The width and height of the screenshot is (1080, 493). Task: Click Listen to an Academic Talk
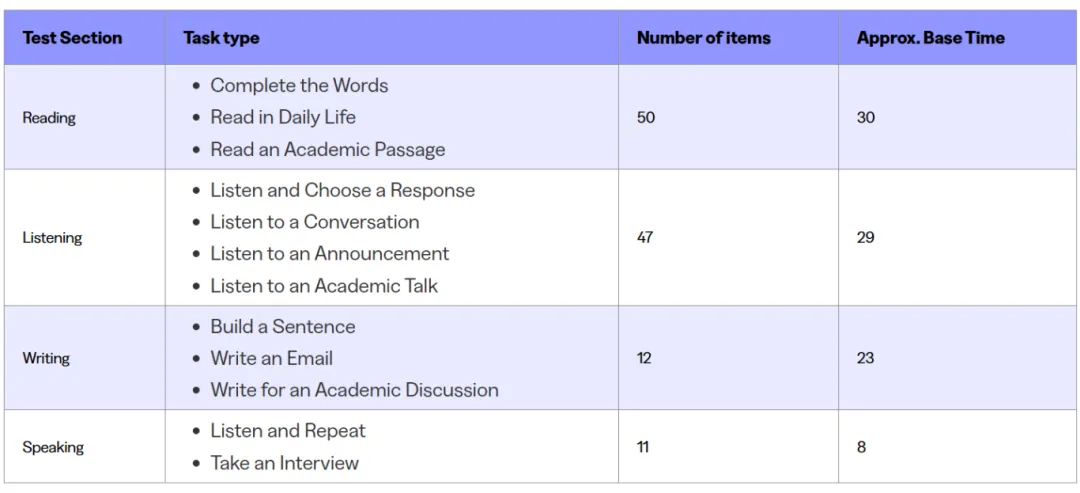324,285
